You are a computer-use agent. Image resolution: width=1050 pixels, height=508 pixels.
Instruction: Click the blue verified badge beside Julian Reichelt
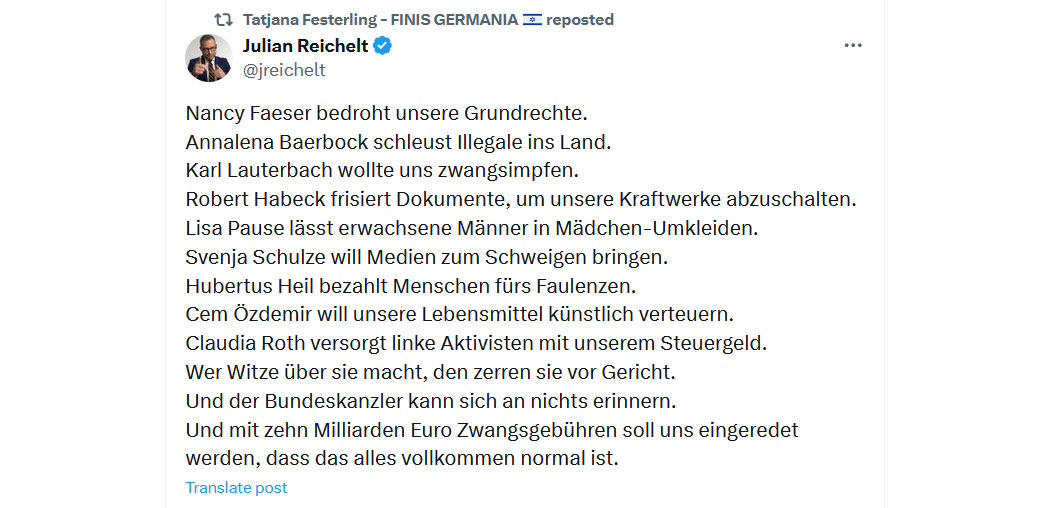382,46
